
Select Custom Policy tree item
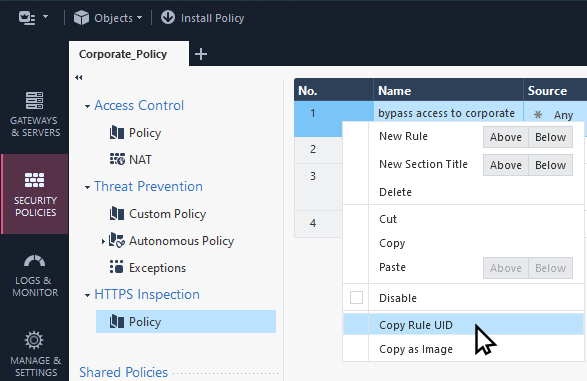167,214
